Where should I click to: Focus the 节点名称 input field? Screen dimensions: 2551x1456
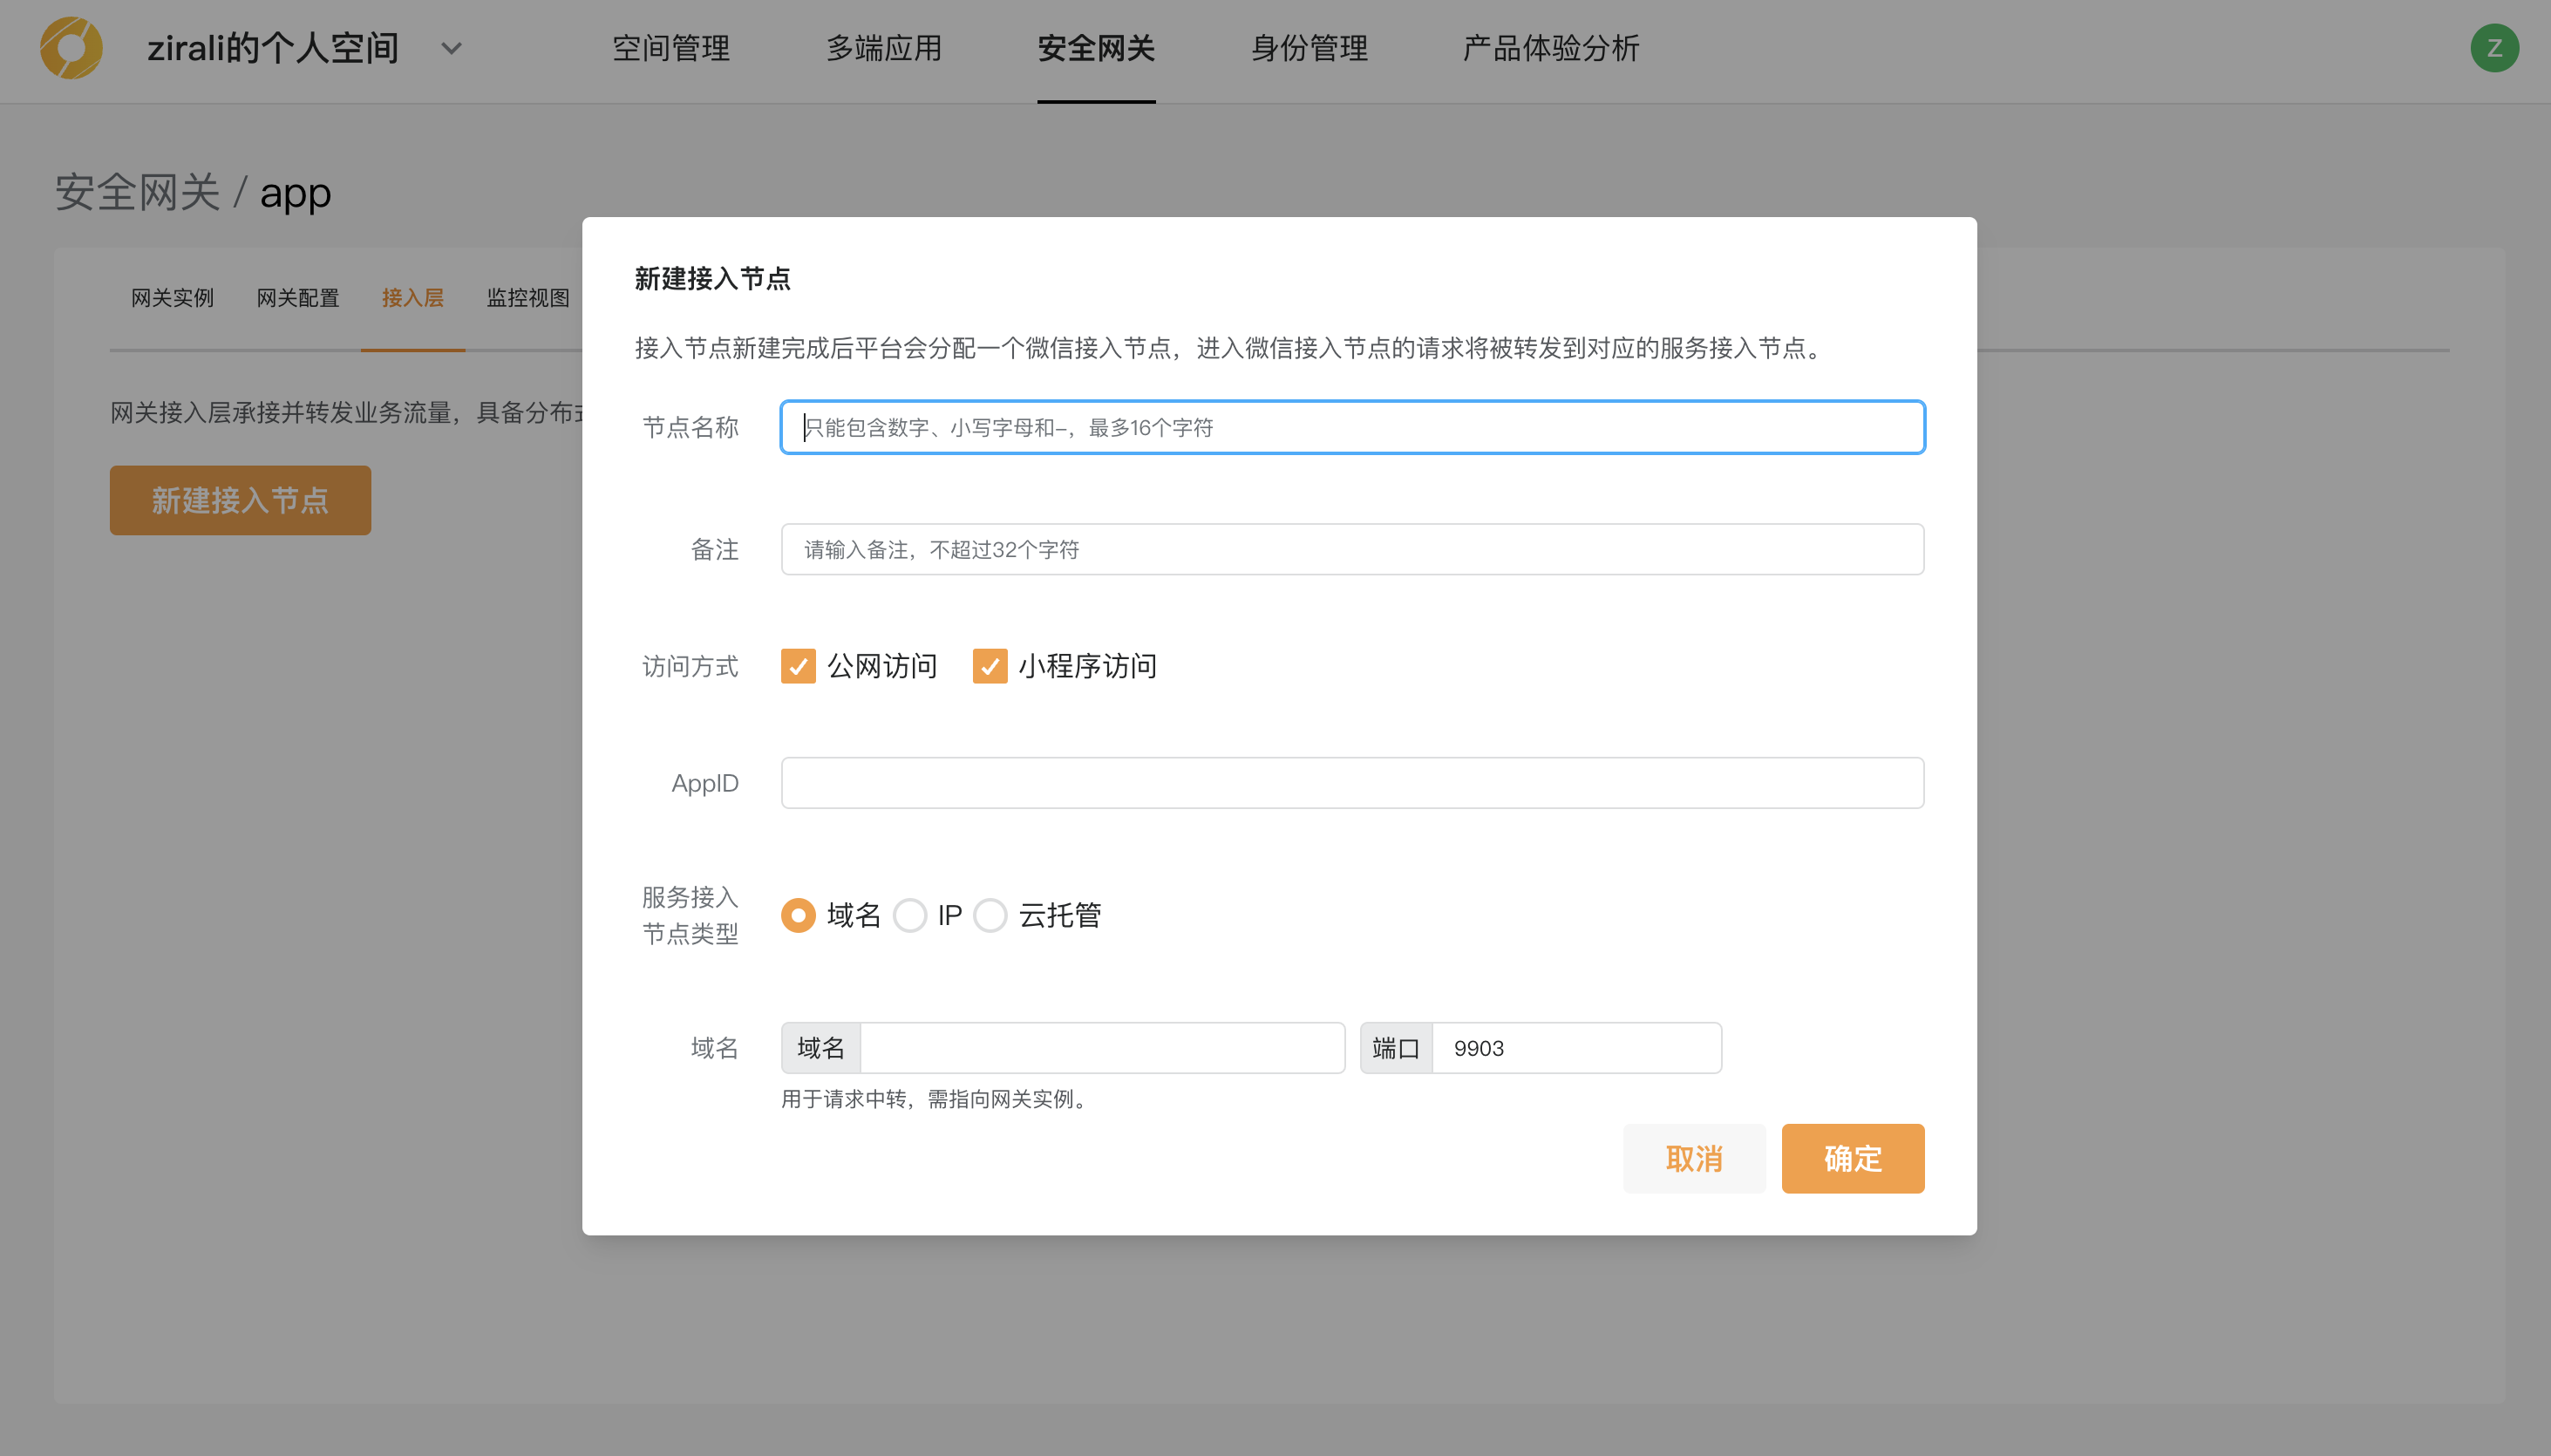[1352, 428]
